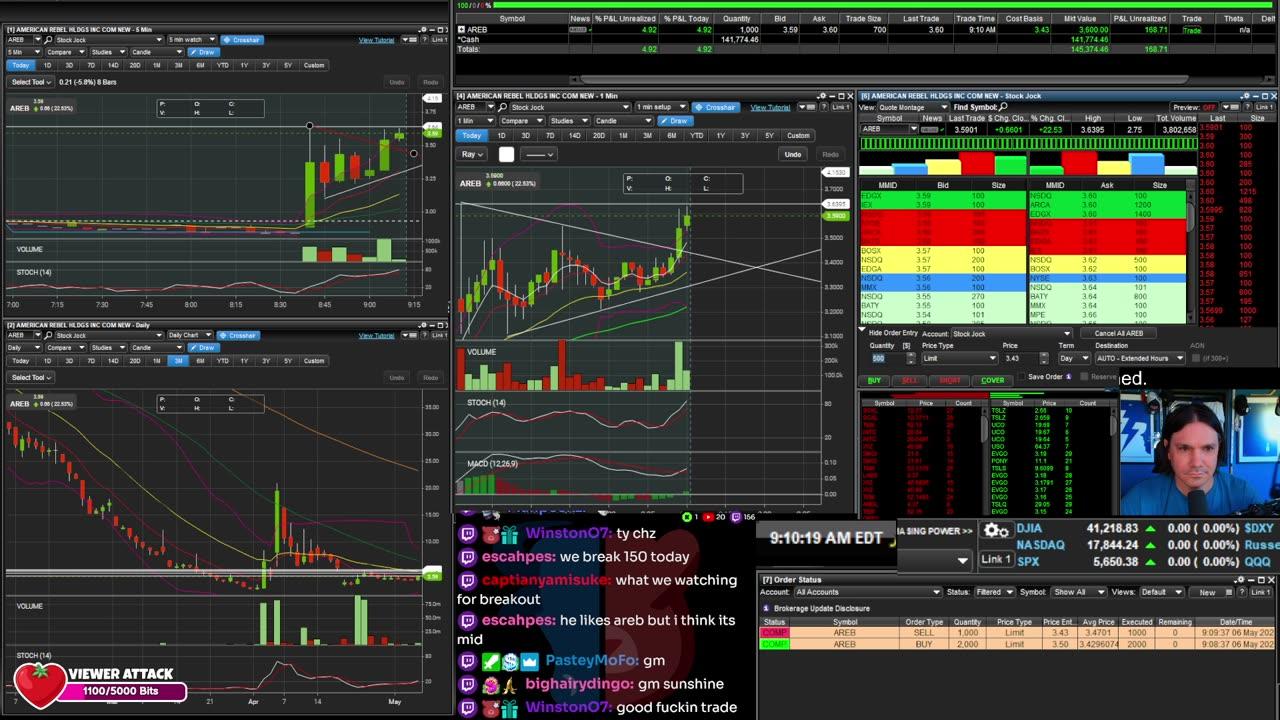Open the Select Tool dropdown in 5 Min chart
This screenshot has width=1280, height=720.
pos(31,82)
